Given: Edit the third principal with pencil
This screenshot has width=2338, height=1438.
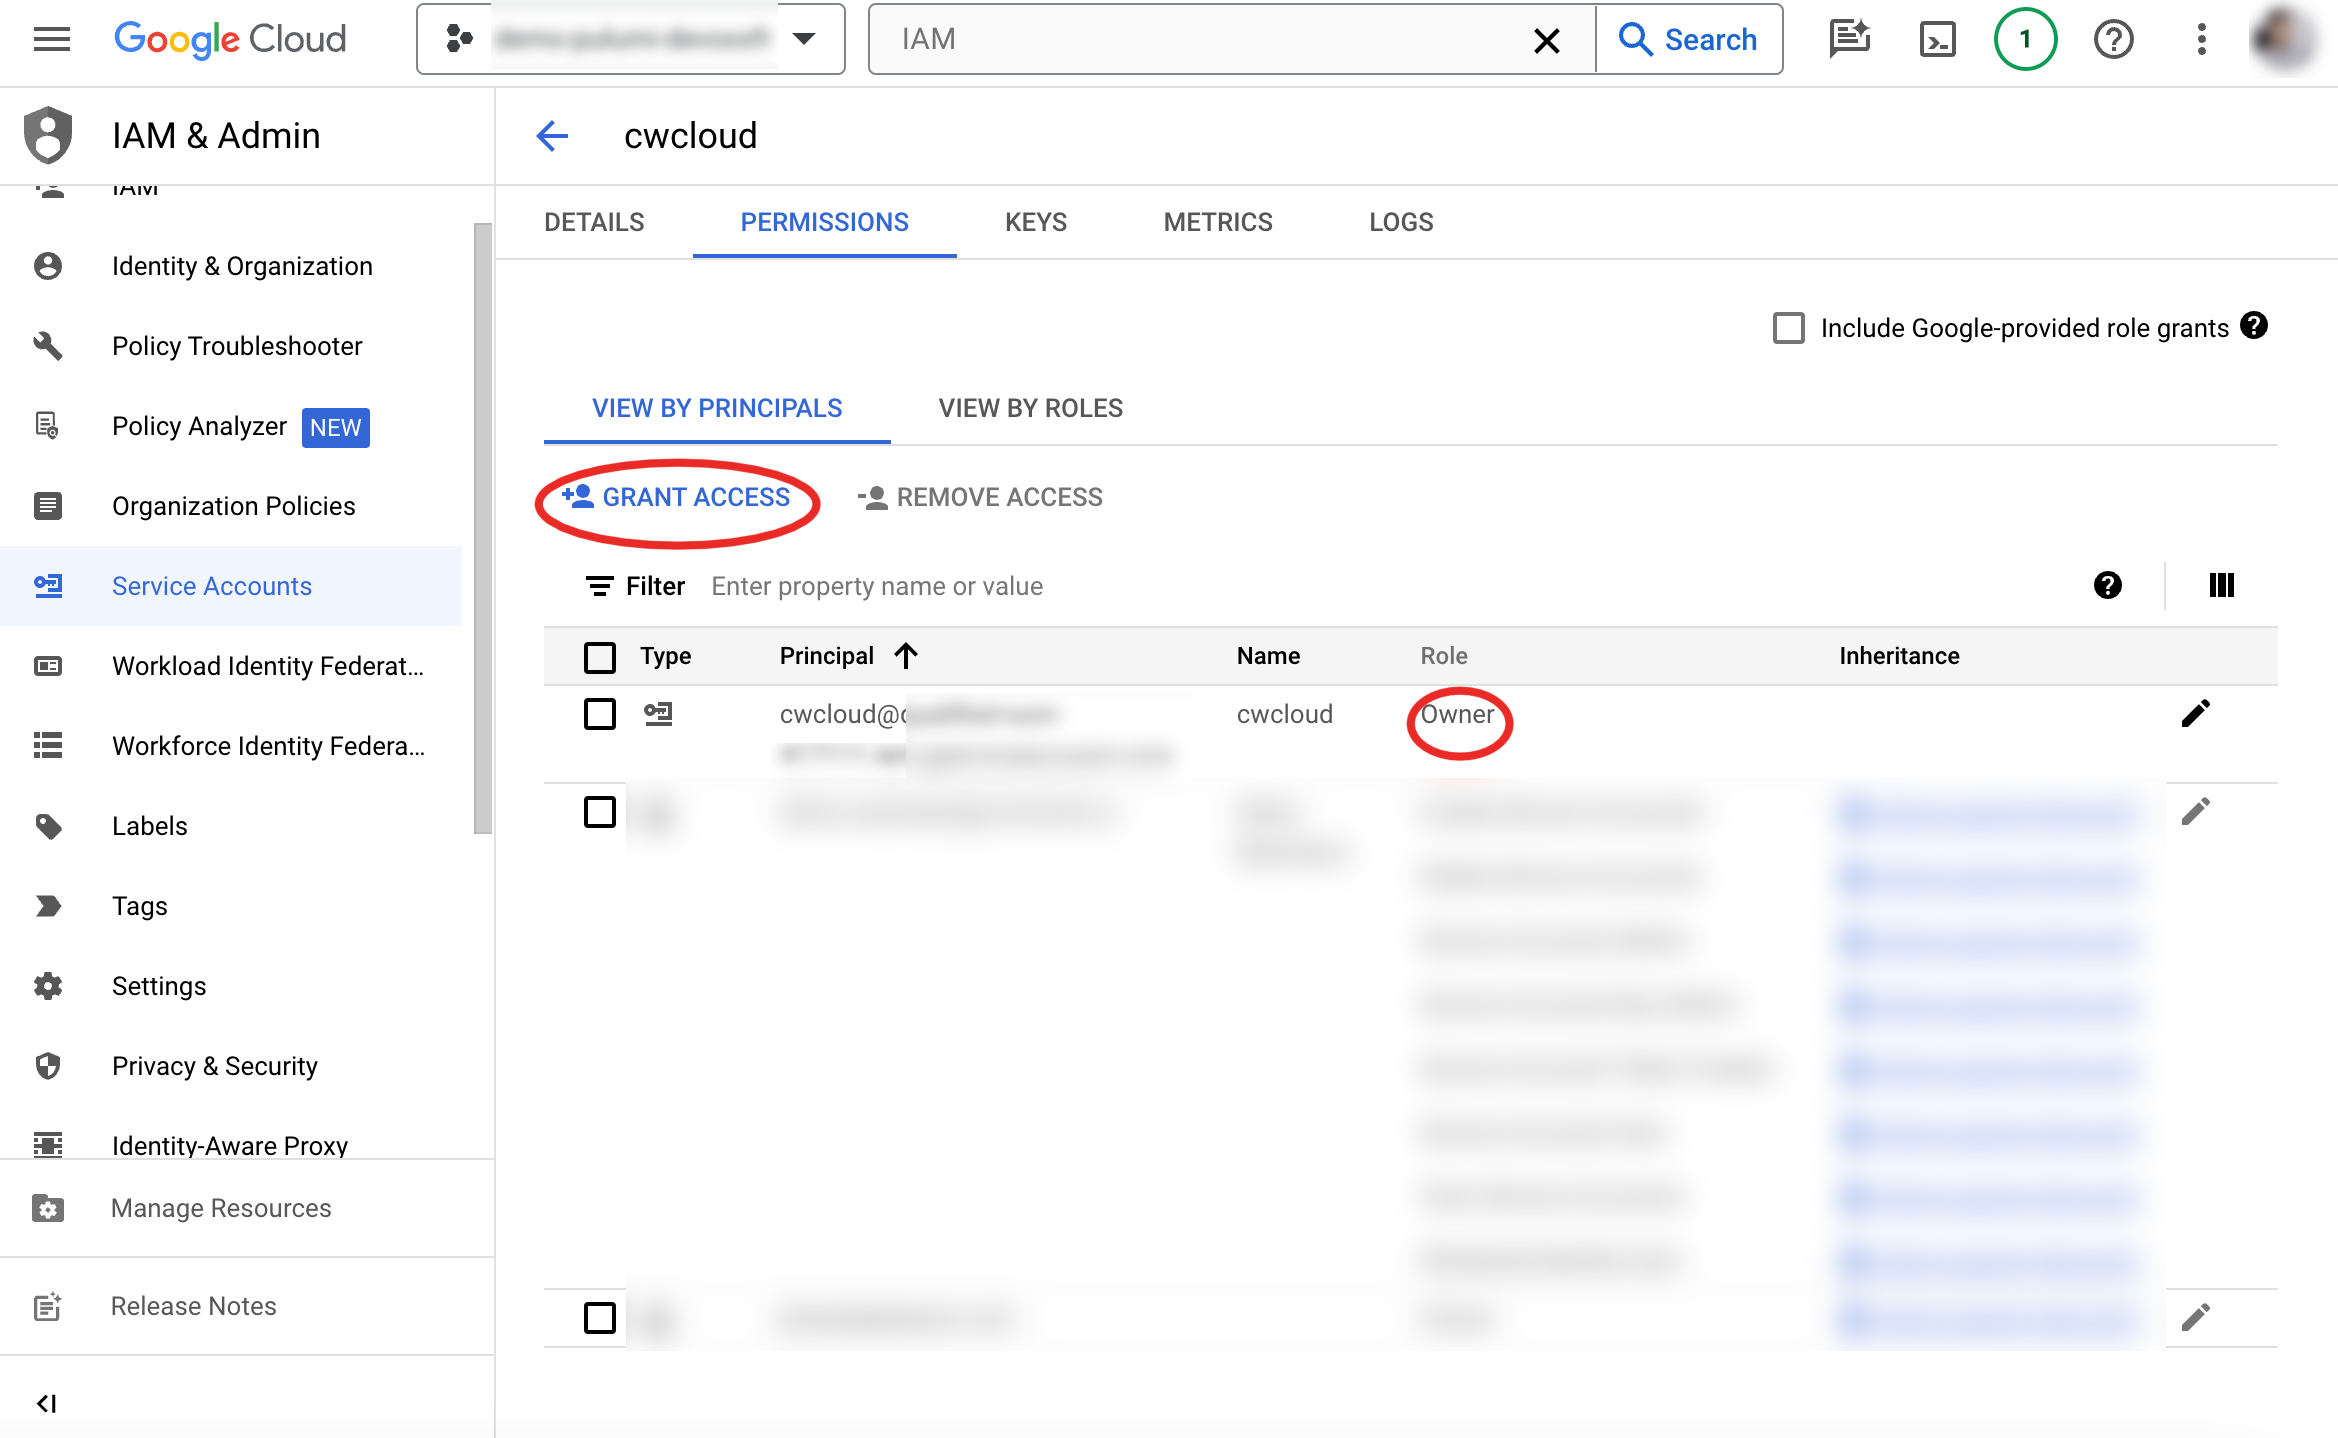Looking at the screenshot, I should tap(2195, 1317).
